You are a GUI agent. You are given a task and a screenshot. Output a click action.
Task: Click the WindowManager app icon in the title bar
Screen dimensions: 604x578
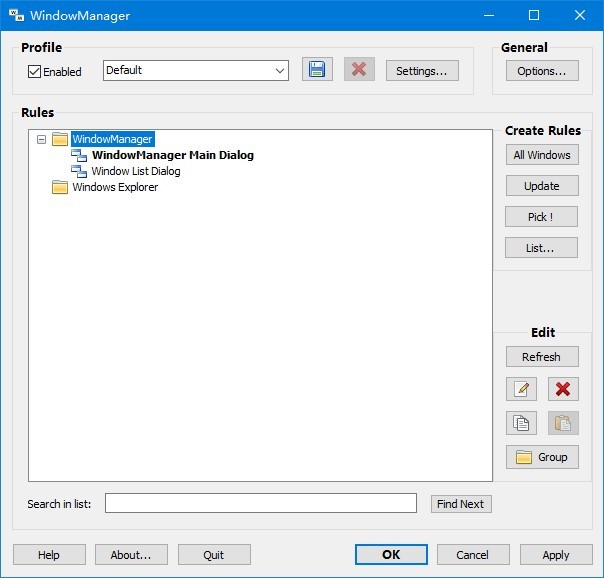(x=17, y=15)
